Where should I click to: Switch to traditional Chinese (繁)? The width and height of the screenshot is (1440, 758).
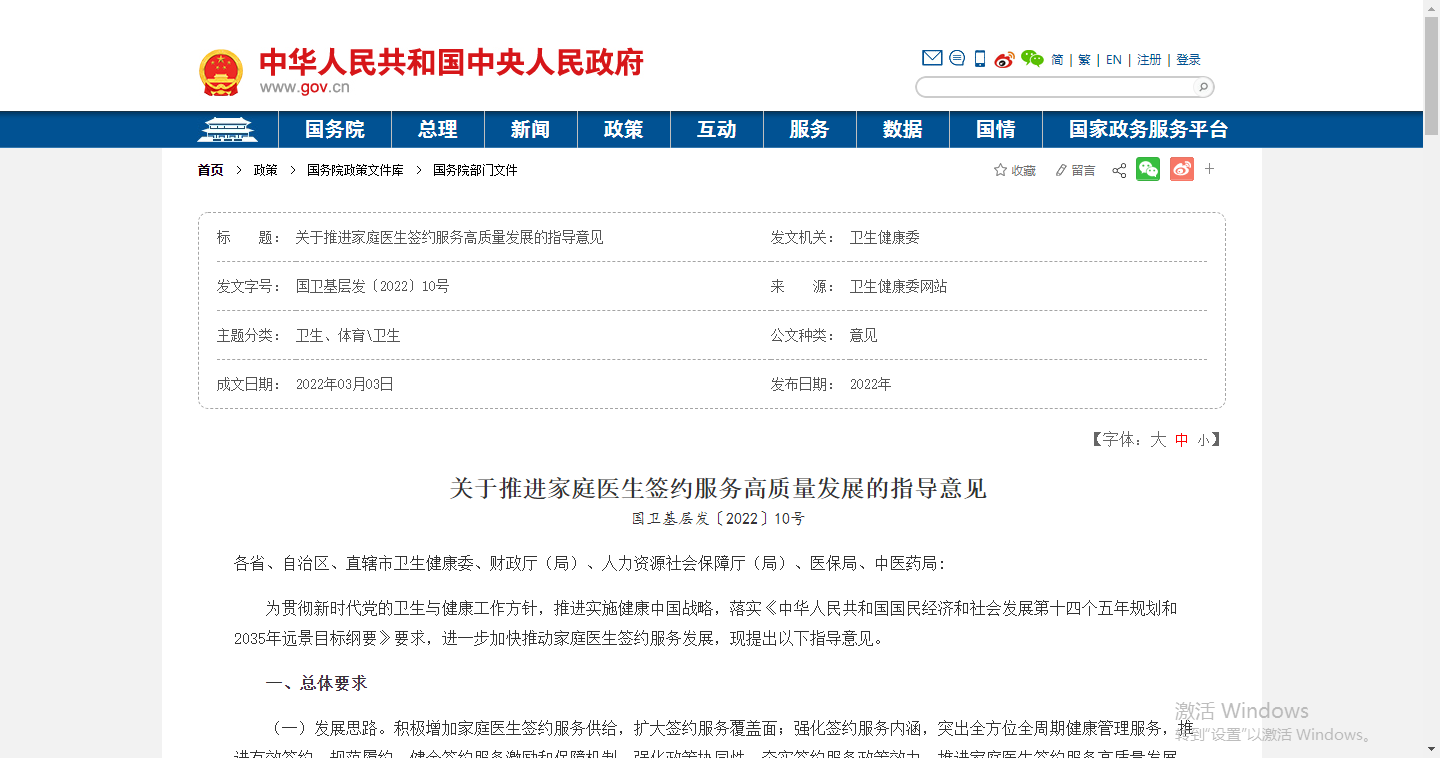(x=1084, y=60)
